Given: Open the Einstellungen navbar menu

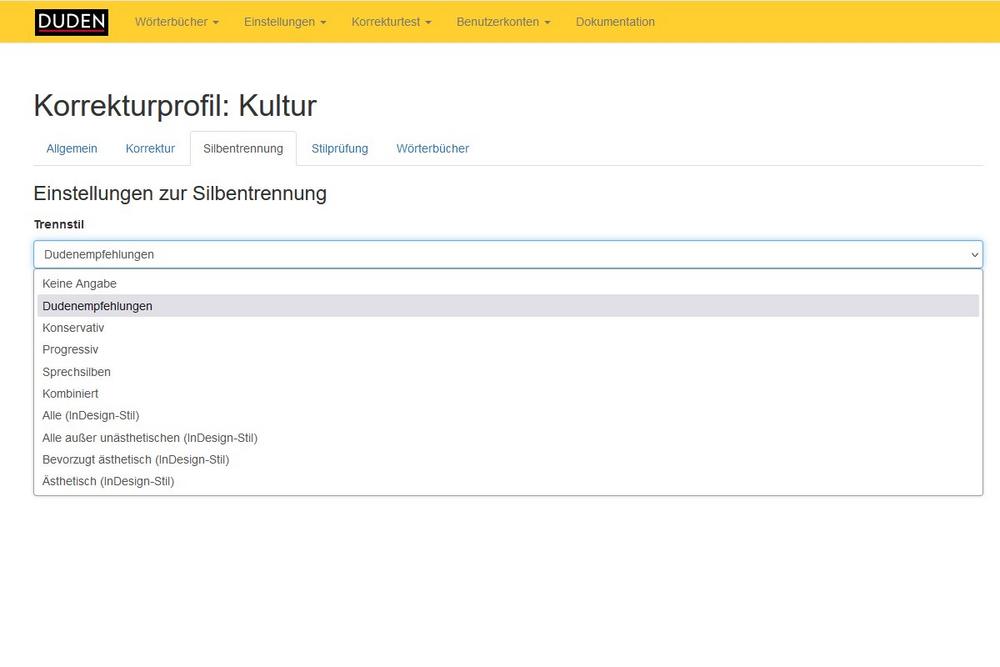Looking at the screenshot, I should 285,22.
